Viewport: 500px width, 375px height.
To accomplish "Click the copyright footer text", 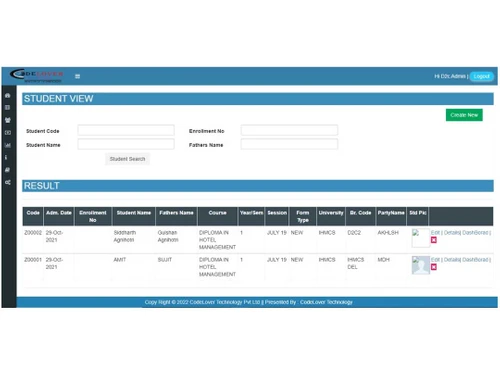I will tap(249, 302).
